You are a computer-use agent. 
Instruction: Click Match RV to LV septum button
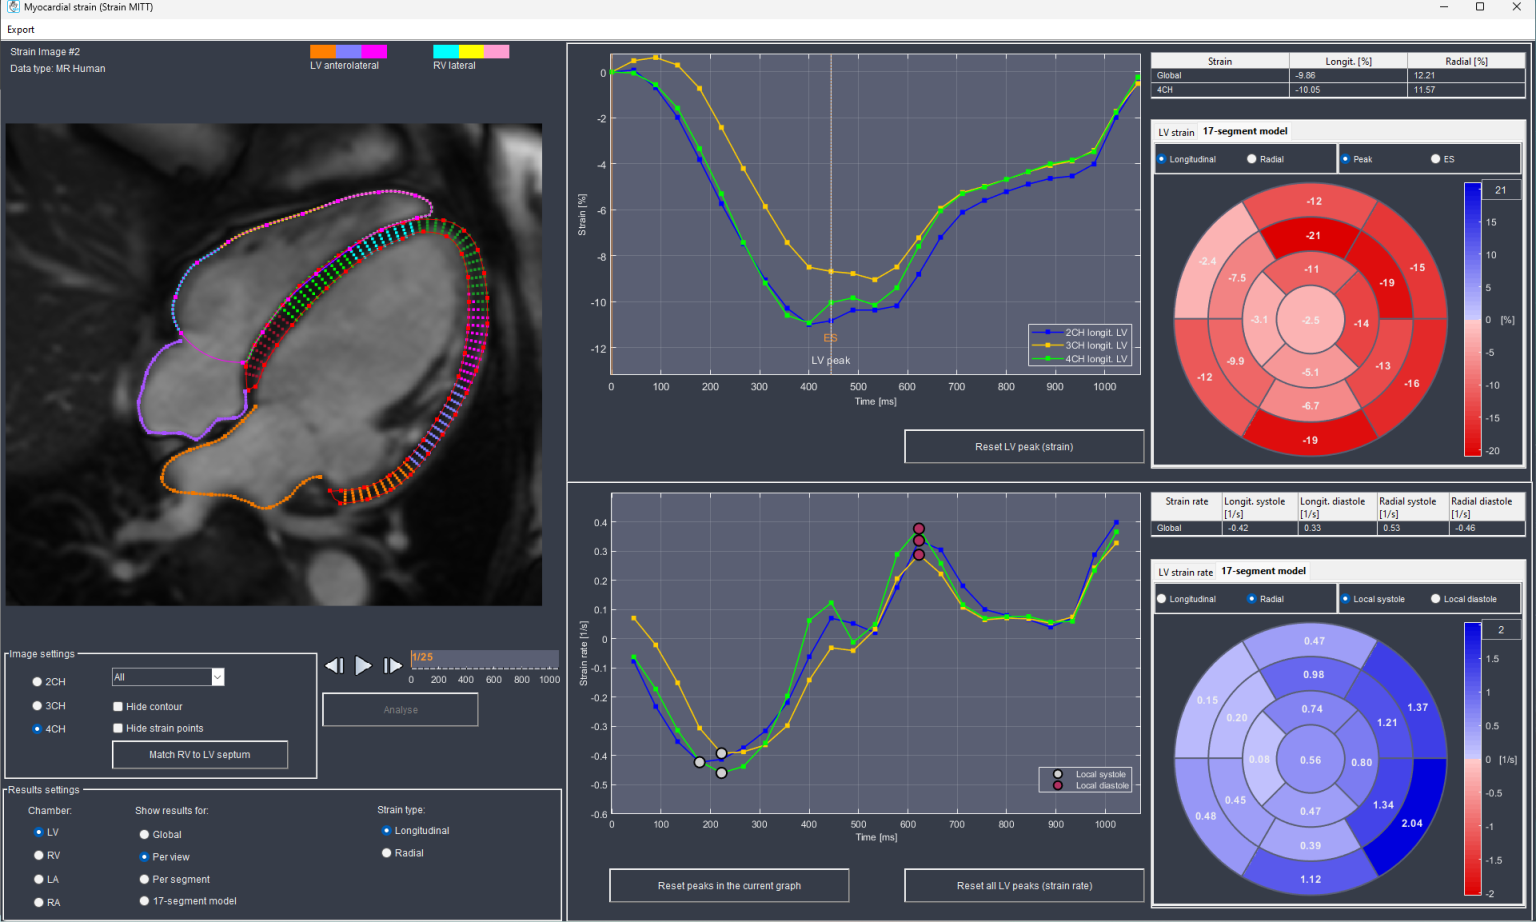pos(200,755)
